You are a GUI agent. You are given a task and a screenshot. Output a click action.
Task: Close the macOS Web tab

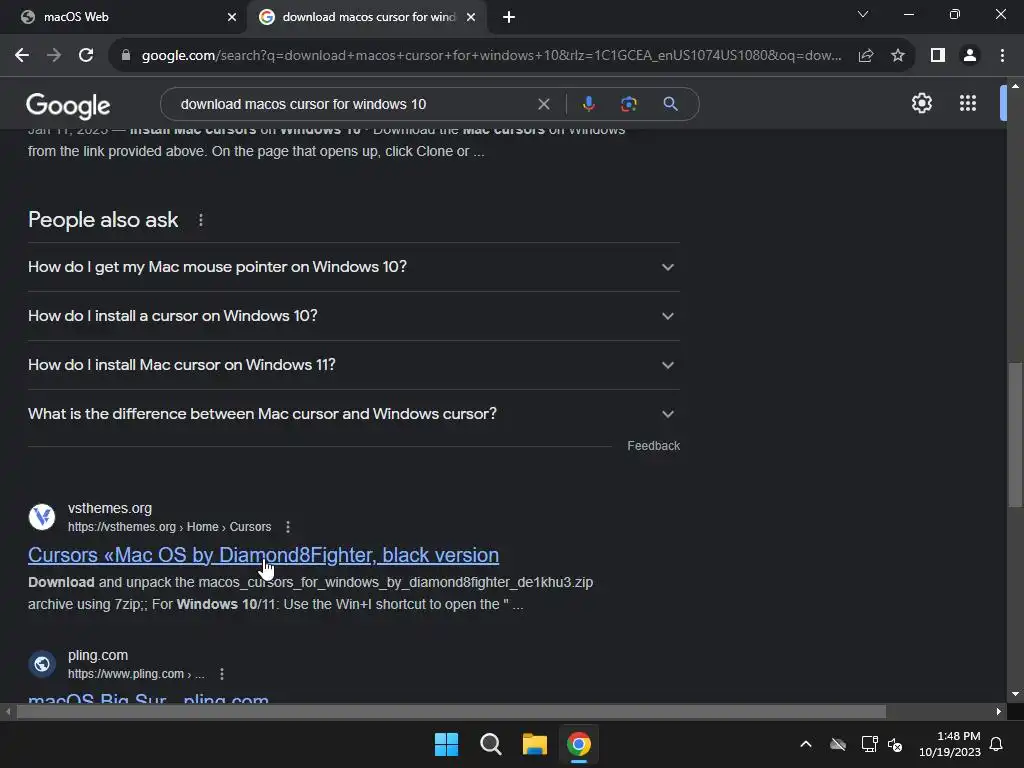(x=232, y=17)
